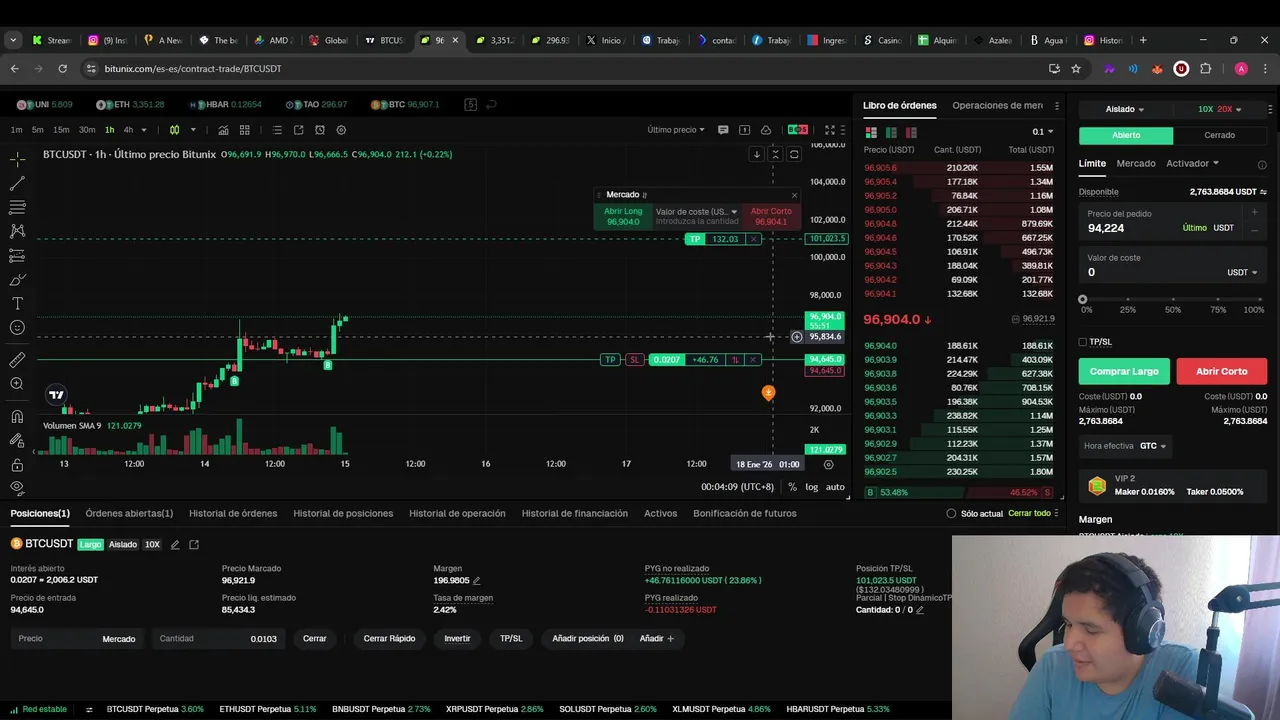Open Operaciones de mercado tab
The image size is (1280, 720).
(x=997, y=105)
